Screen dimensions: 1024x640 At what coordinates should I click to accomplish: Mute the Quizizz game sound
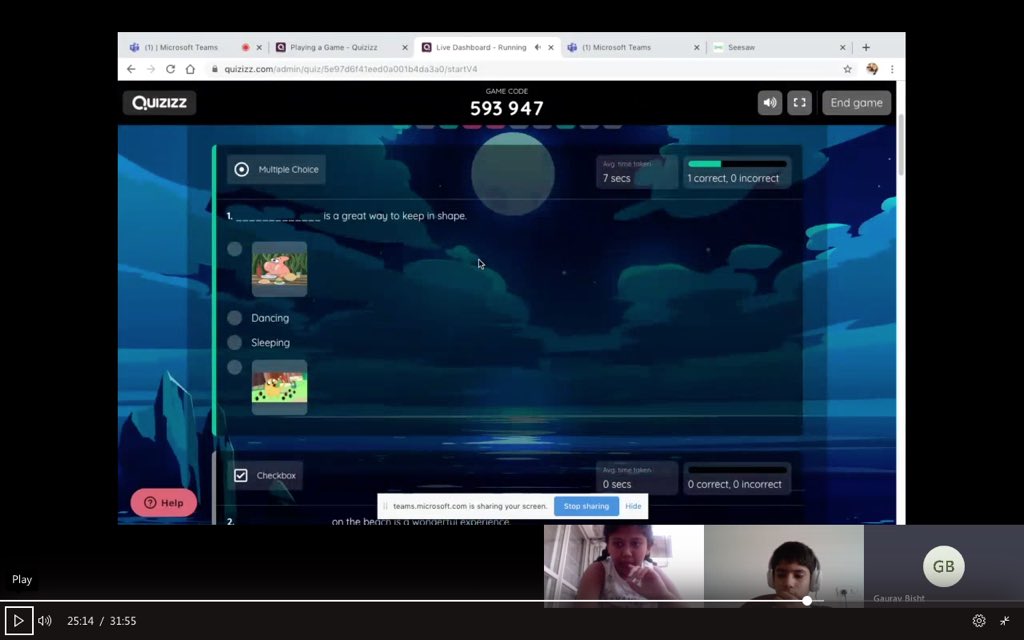770,103
